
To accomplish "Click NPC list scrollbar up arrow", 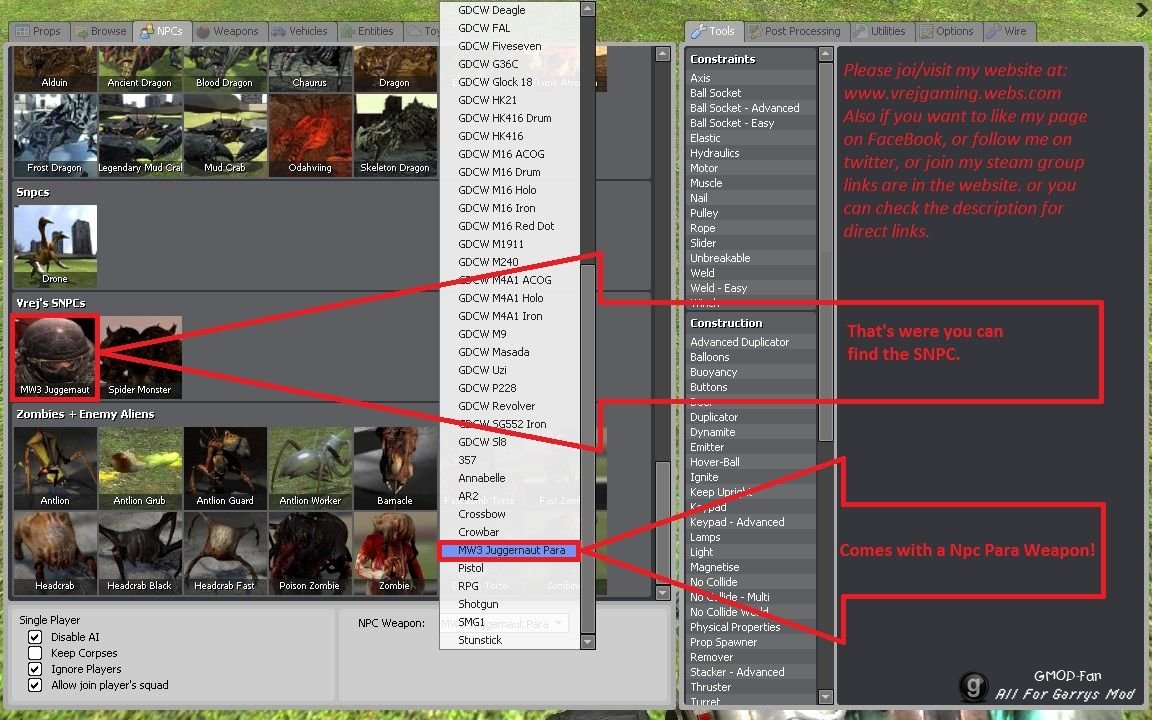I will click(x=663, y=54).
